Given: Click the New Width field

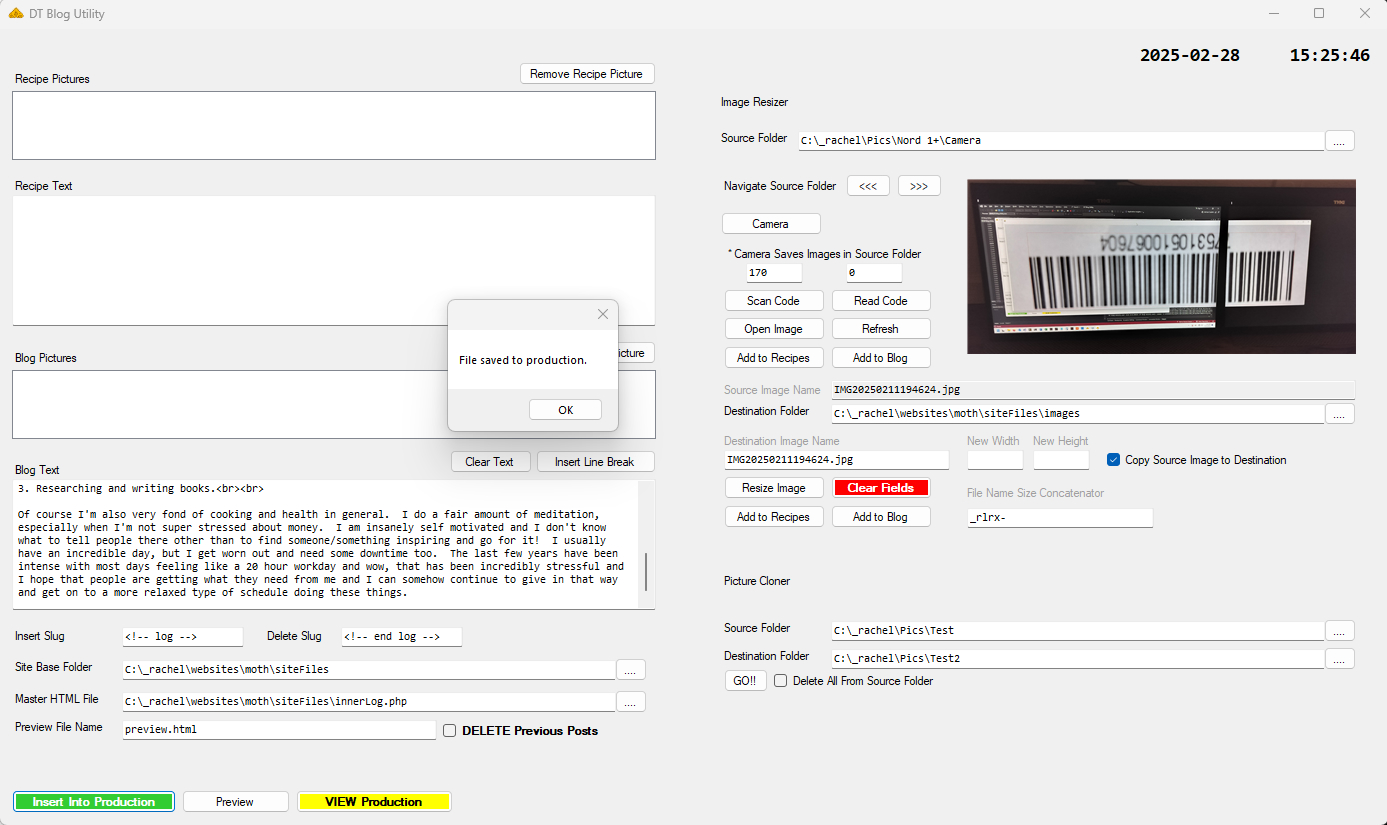Looking at the screenshot, I should 995,460.
